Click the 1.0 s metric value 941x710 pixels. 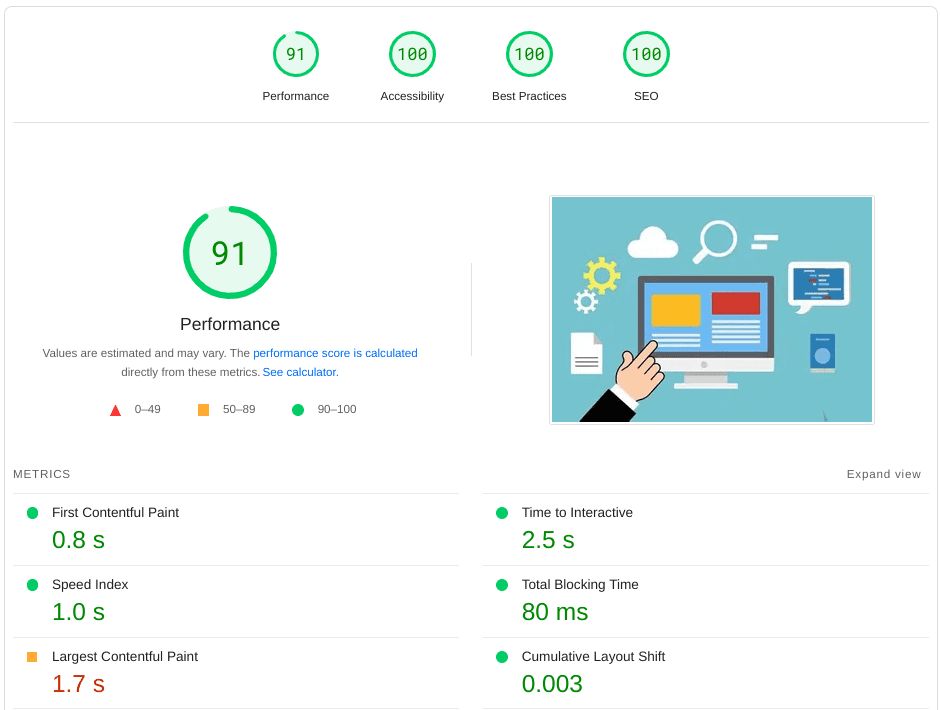pos(78,612)
